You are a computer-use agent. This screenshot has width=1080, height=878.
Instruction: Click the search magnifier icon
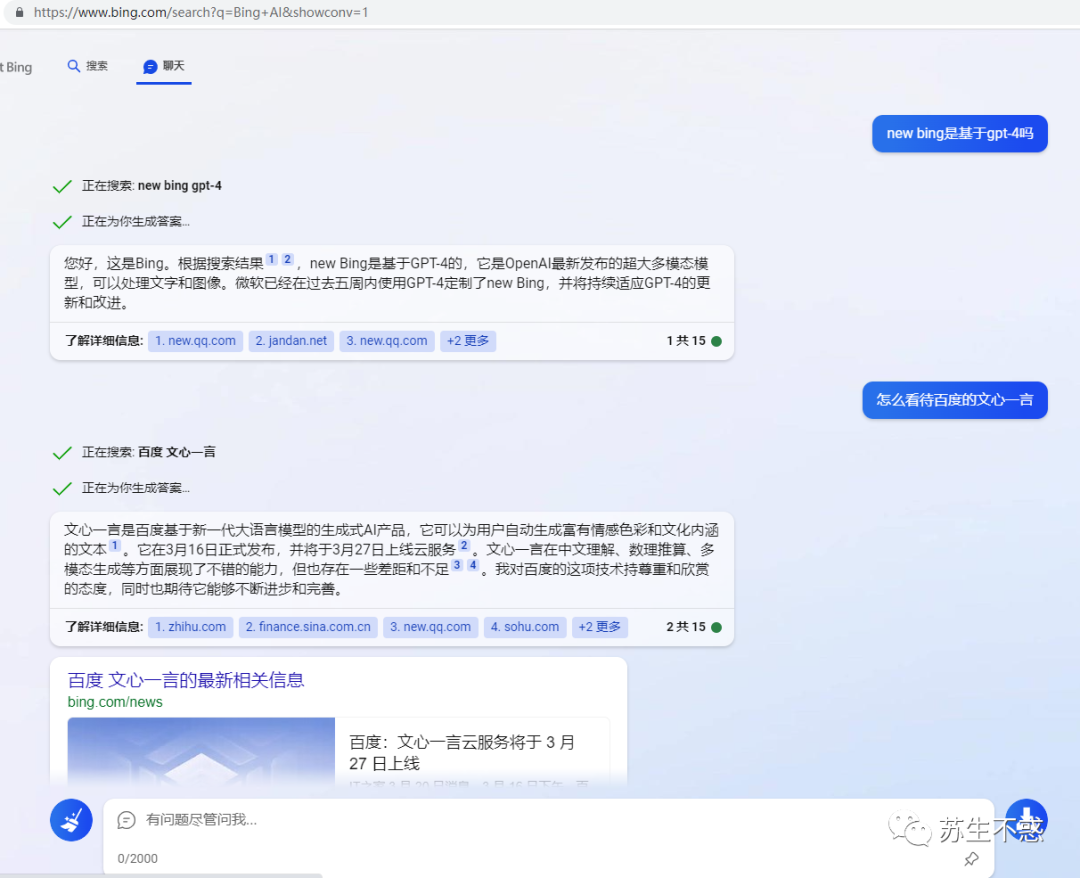pos(73,66)
